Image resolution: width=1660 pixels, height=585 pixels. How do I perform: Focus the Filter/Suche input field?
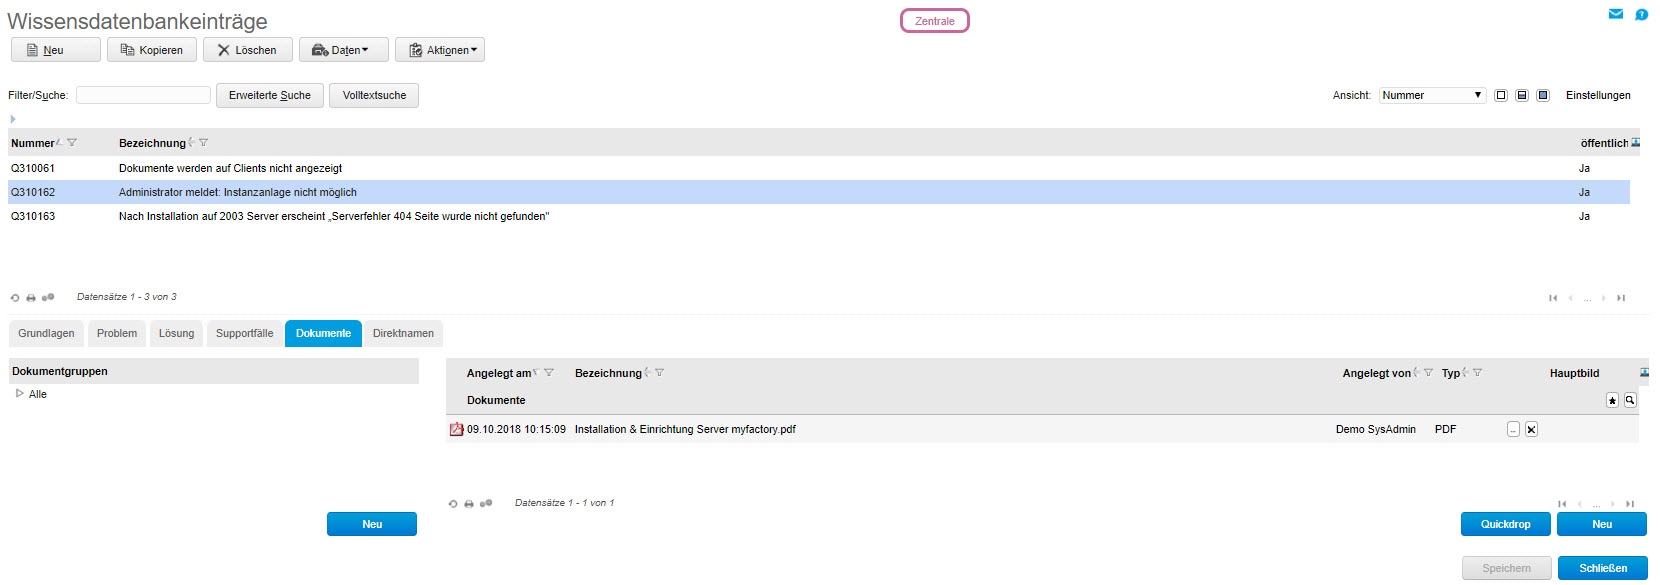pyautogui.click(x=143, y=95)
